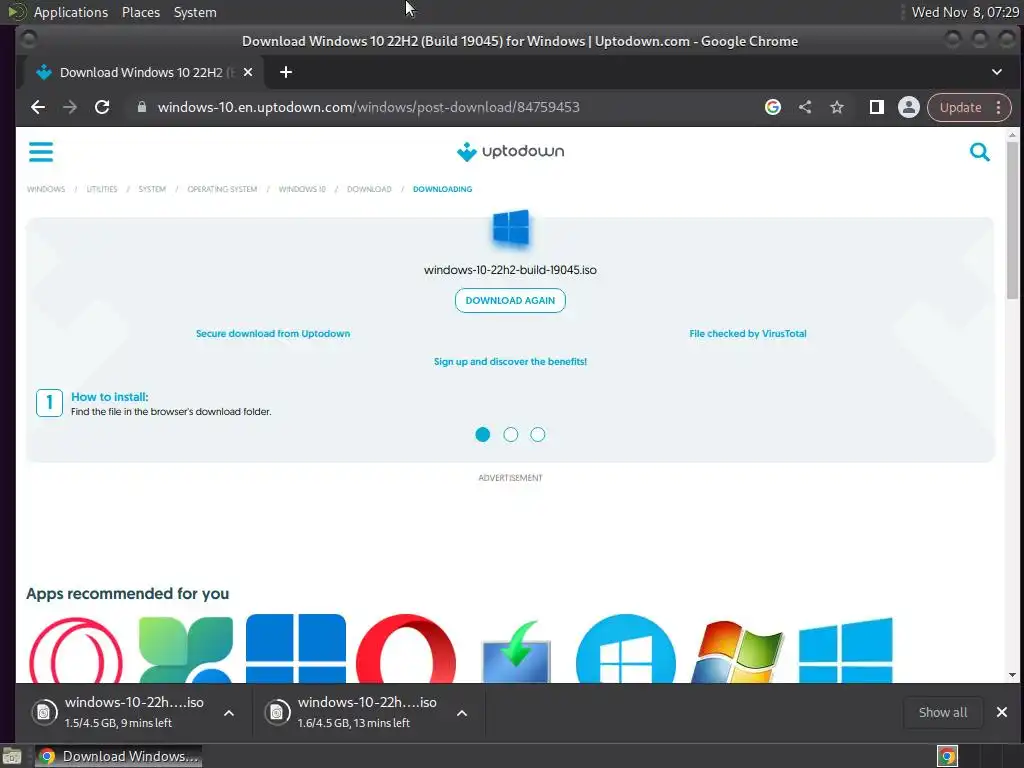Open the Windows 11 recommended app icon

tap(296, 648)
